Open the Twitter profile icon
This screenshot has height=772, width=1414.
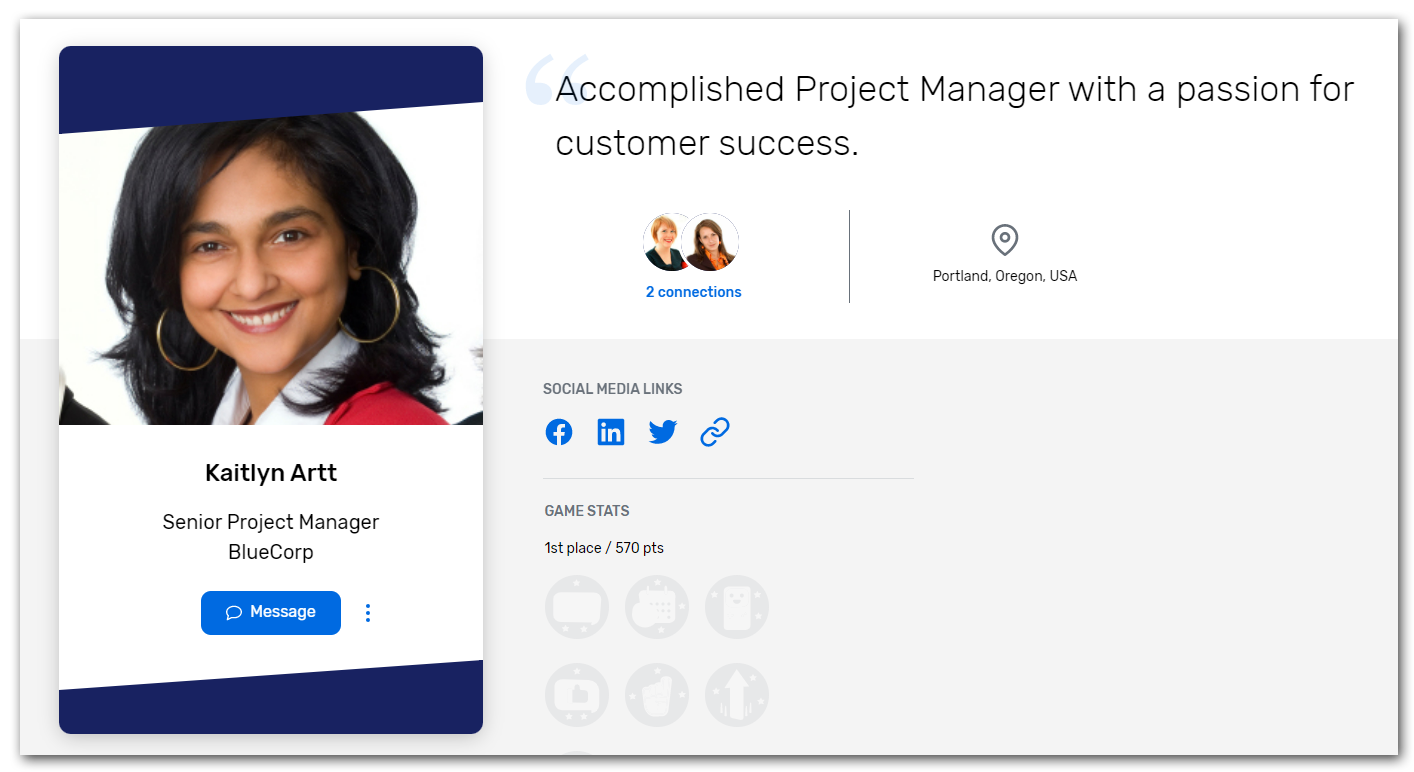(x=662, y=432)
